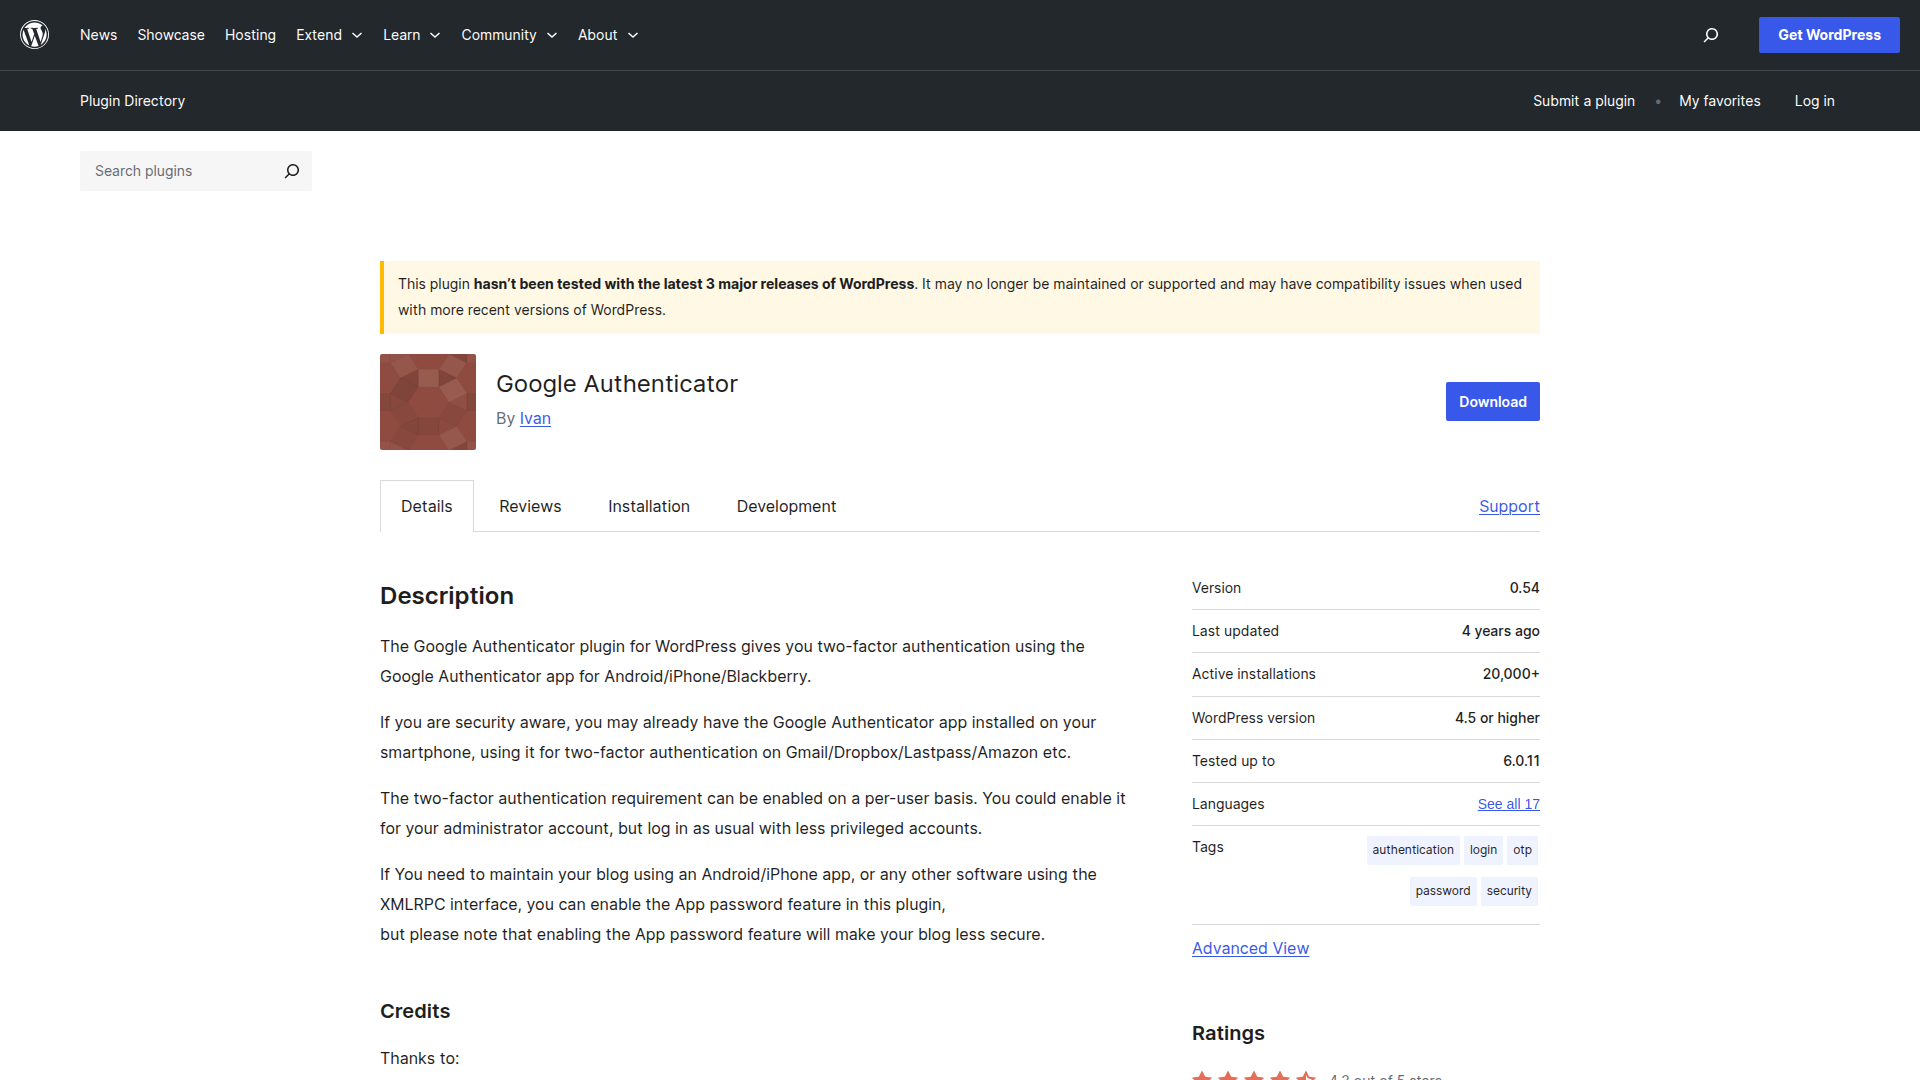Open the Plugin Directory link
Screen dimensions: 1920x1080
coord(132,101)
